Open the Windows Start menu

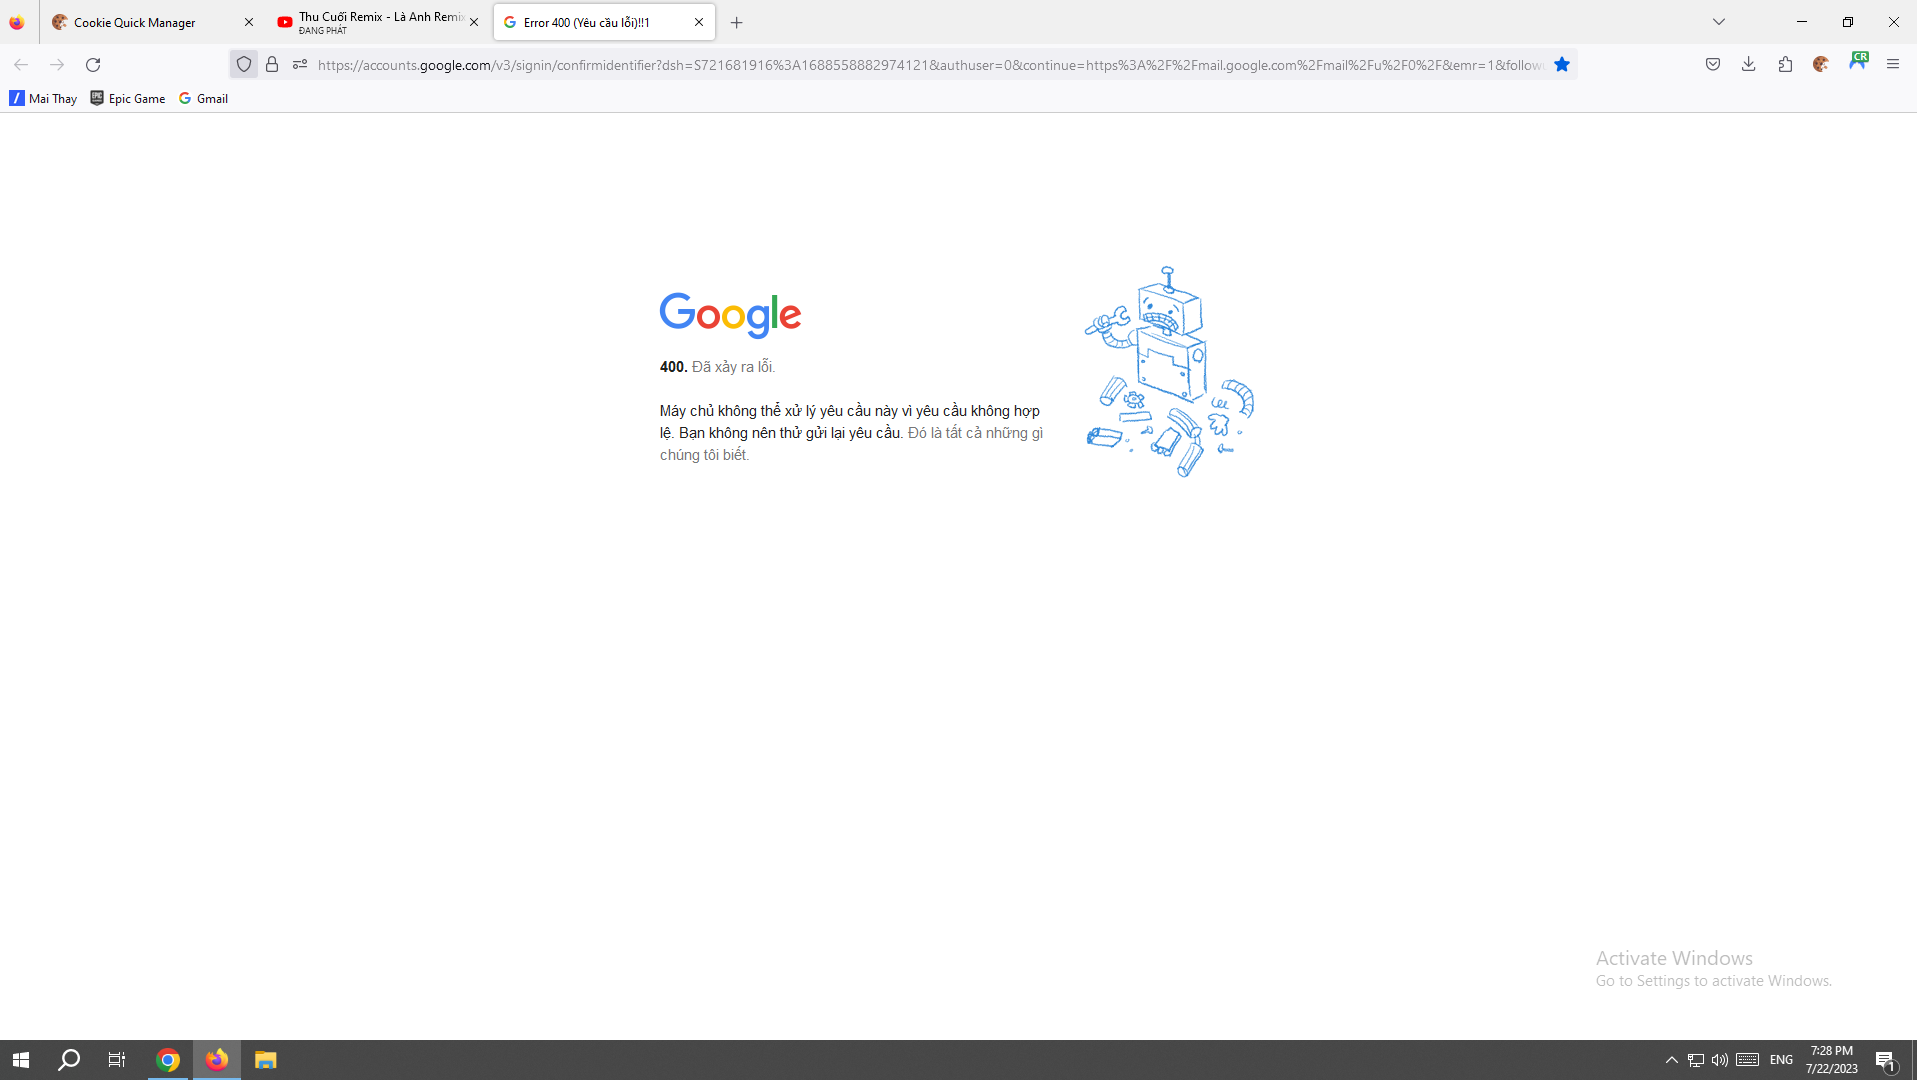pos(21,1060)
